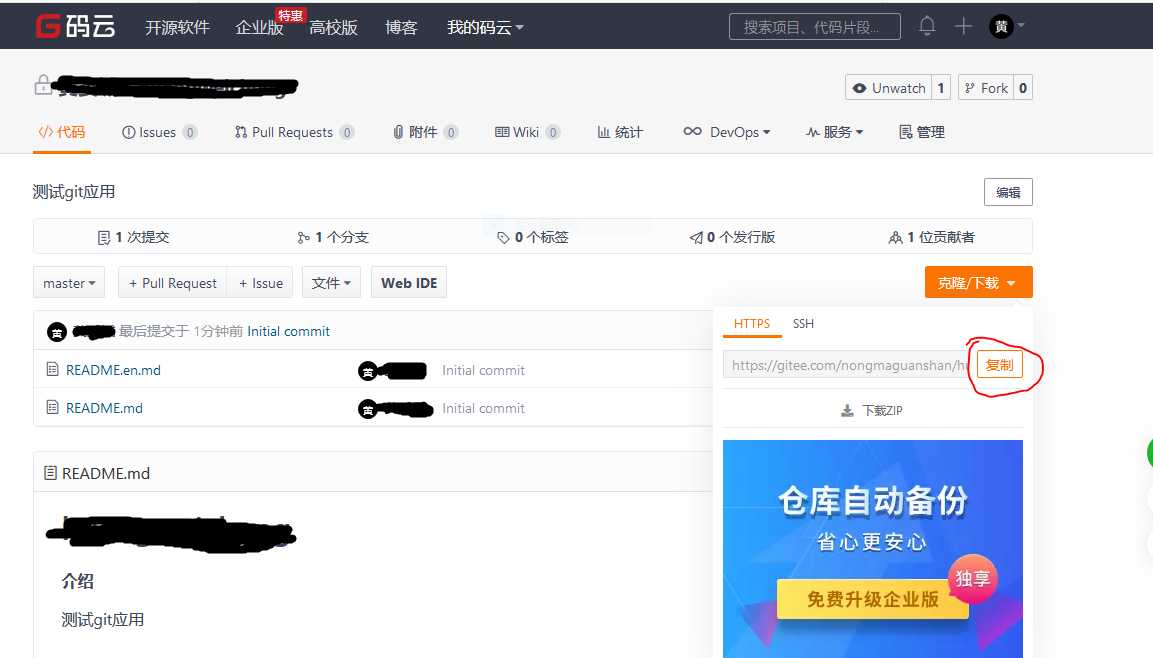
Task: Click the Unwatch button
Action: 888,88
